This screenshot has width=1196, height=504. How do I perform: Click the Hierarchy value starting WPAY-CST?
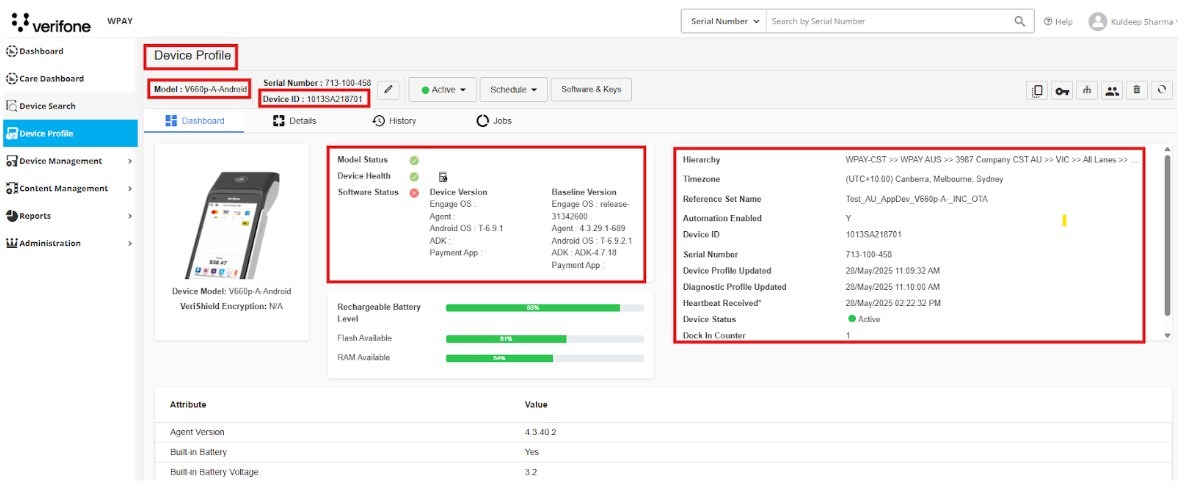(992, 160)
